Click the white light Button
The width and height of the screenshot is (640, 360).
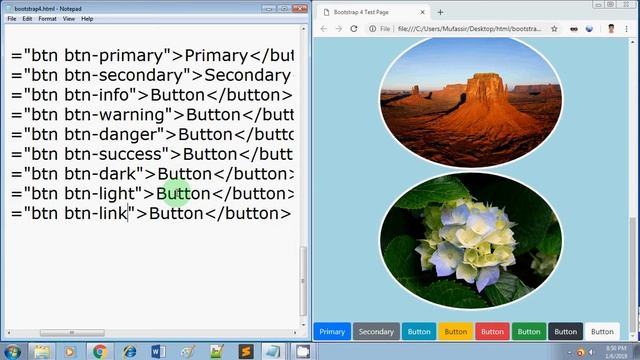click(x=602, y=331)
